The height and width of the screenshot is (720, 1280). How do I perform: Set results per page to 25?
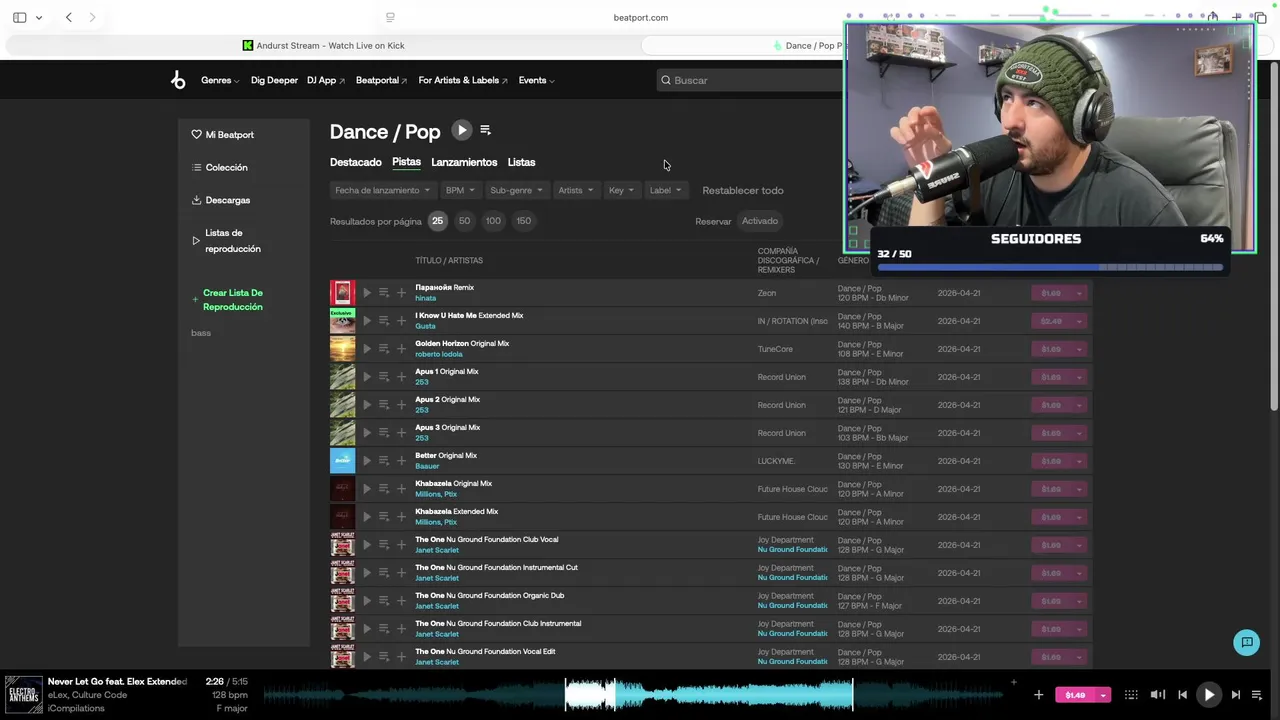(437, 221)
